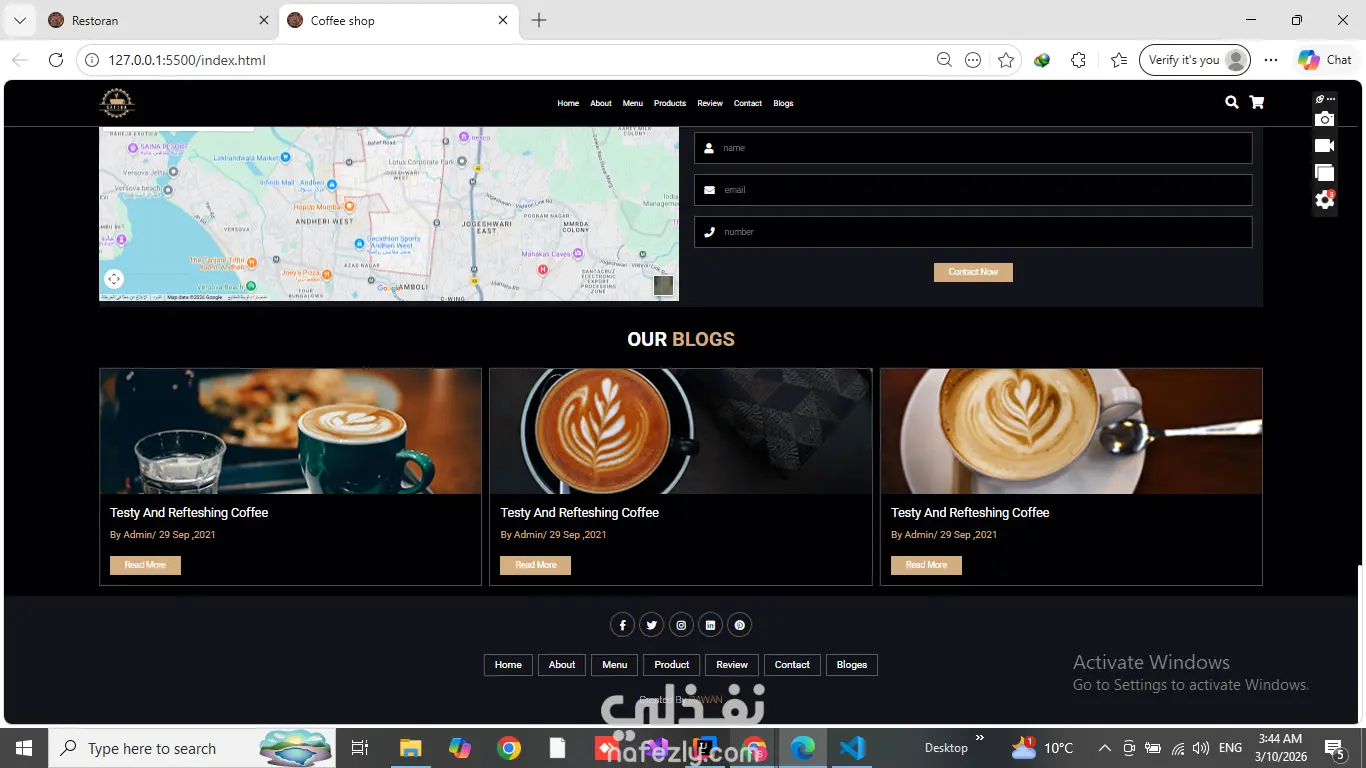Open File Explorer from the taskbar
Image resolution: width=1366 pixels, height=768 pixels.
point(411,748)
